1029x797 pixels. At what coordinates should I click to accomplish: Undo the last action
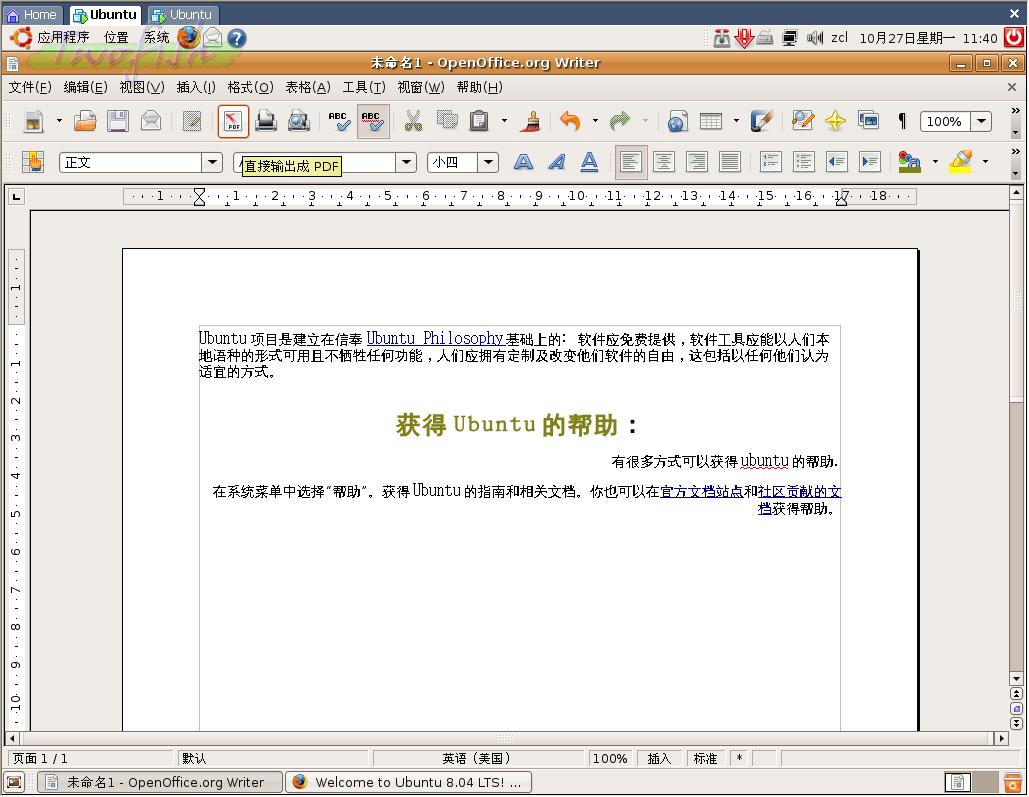(570, 121)
